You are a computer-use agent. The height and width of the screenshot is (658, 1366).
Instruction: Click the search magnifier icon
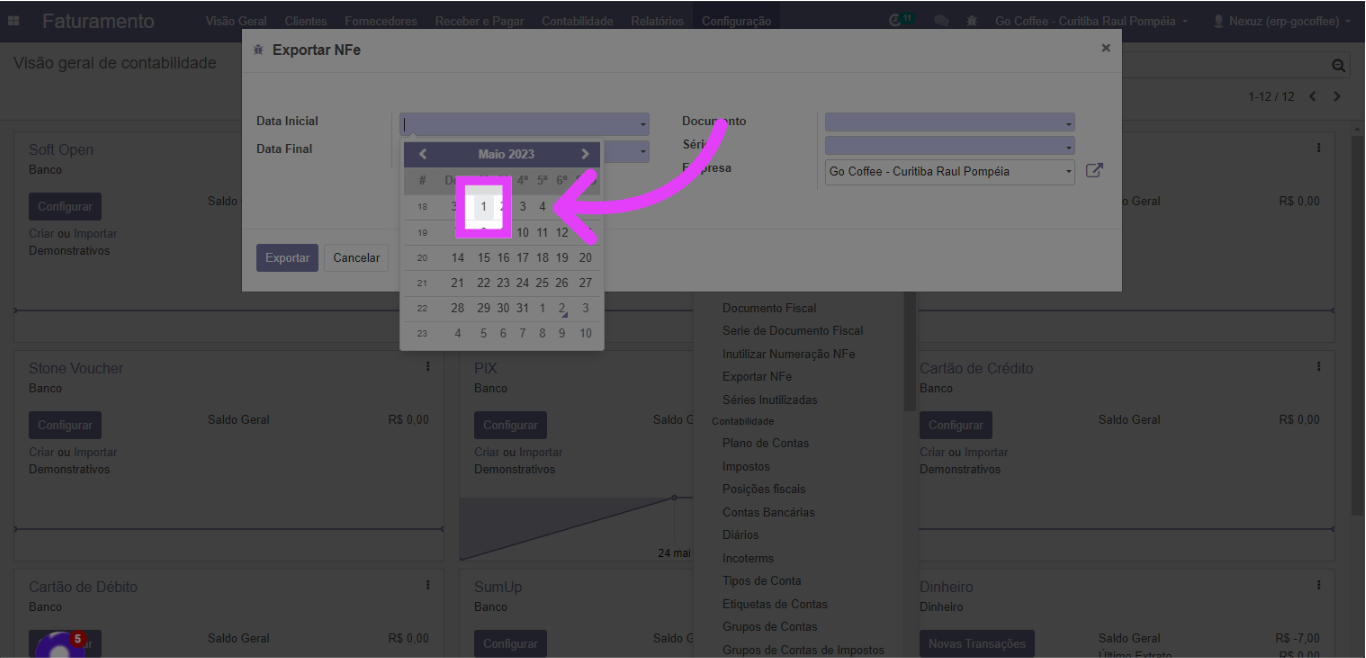pyautogui.click(x=1338, y=66)
